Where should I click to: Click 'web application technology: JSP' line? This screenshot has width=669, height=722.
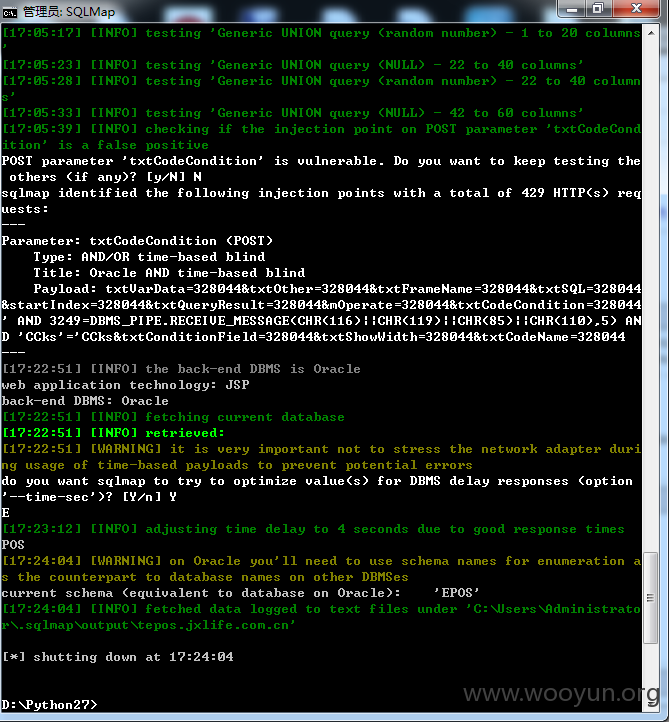[x=126, y=385]
